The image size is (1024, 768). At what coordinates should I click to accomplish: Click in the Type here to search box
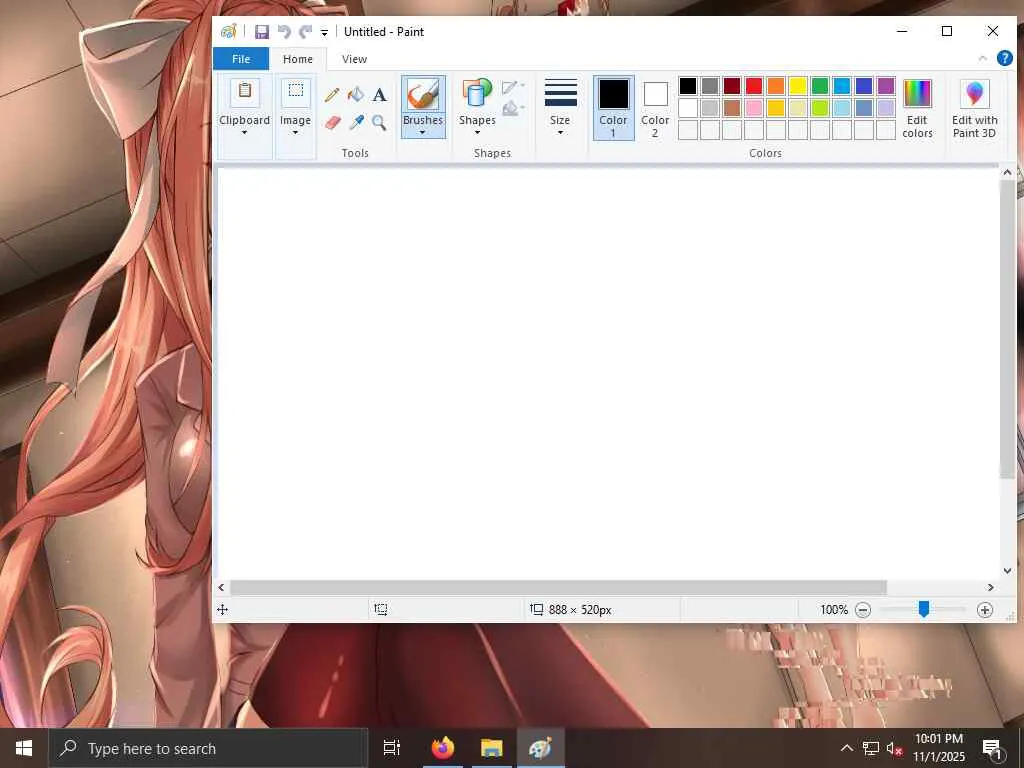coord(208,748)
